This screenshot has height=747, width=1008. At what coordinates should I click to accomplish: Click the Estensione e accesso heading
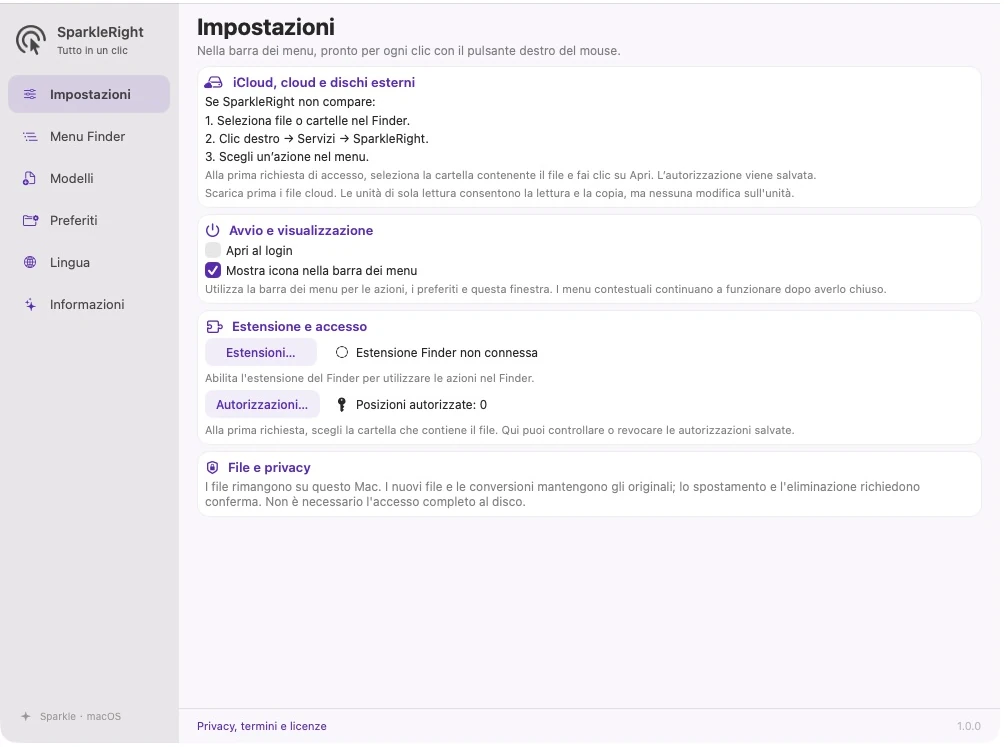(300, 327)
